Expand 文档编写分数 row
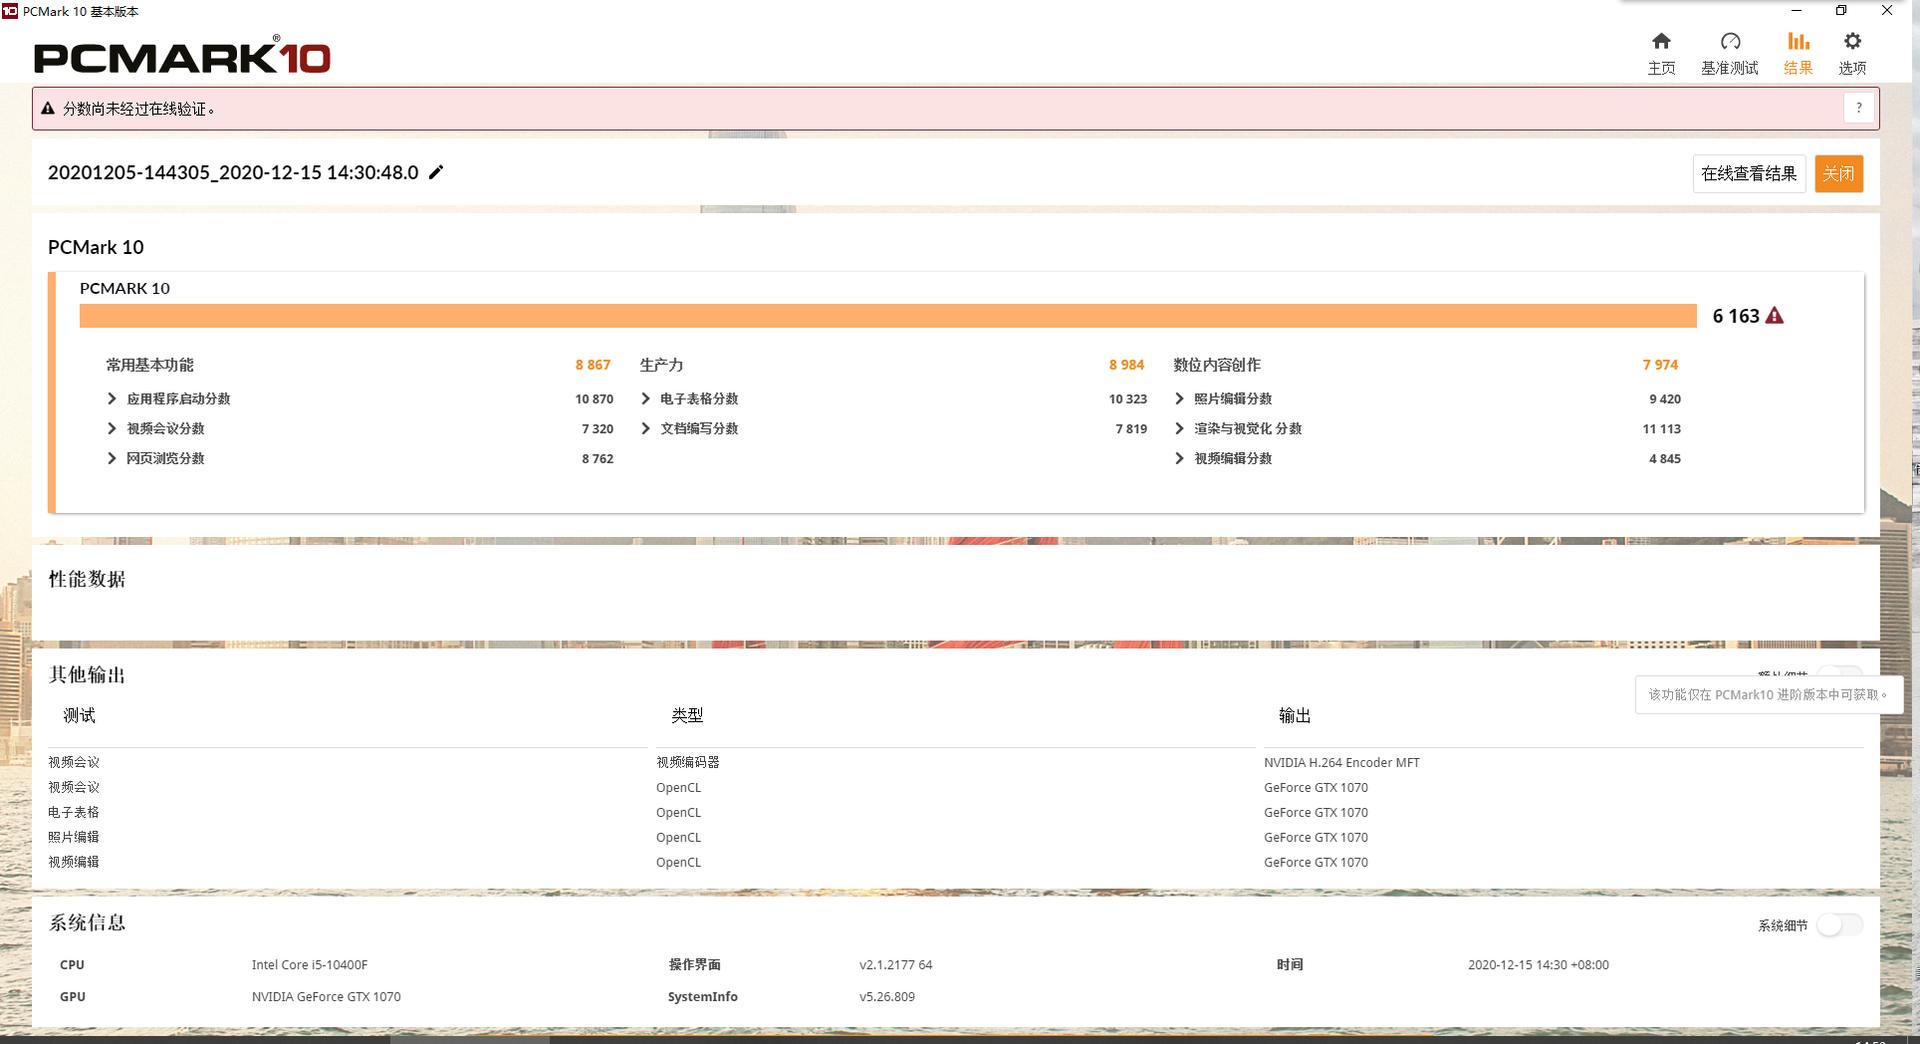This screenshot has width=1920, height=1044. [646, 429]
